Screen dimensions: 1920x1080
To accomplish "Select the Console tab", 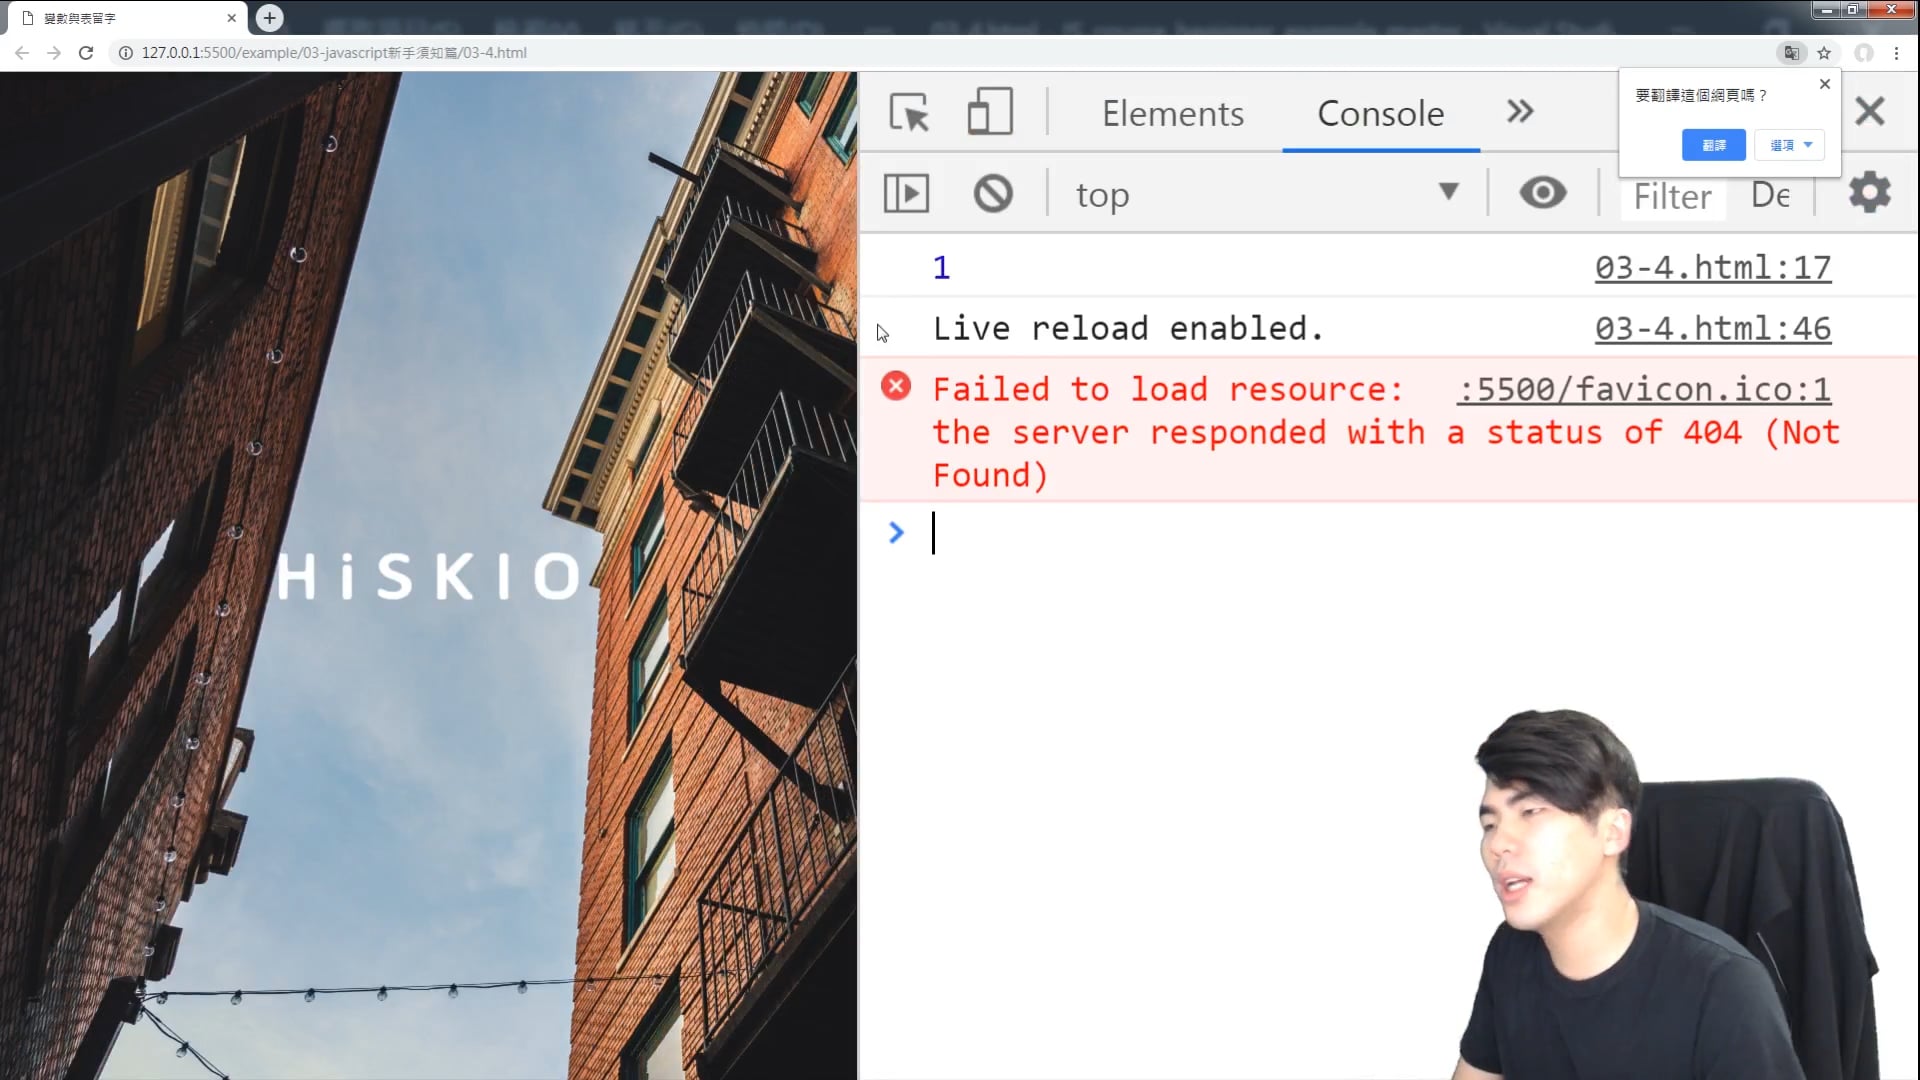I will point(1380,114).
